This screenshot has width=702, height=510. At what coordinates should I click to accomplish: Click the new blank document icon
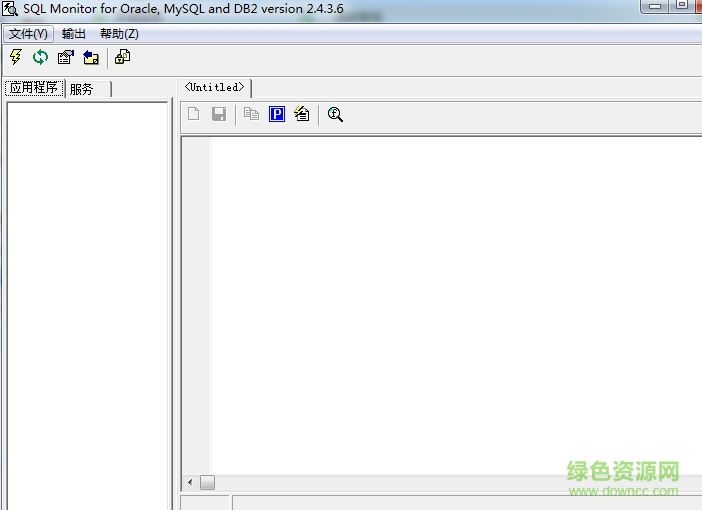[x=193, y=114]
